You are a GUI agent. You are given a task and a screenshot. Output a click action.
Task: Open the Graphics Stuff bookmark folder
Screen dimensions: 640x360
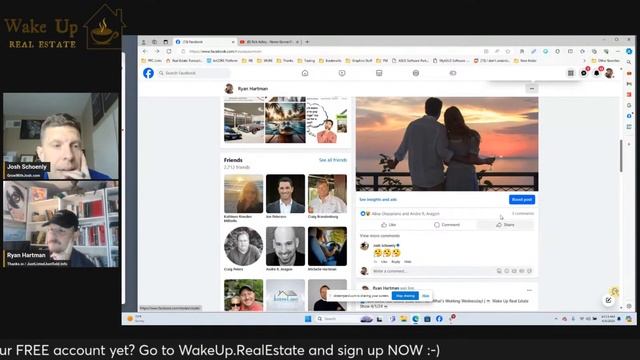click(x=359, y=61)
